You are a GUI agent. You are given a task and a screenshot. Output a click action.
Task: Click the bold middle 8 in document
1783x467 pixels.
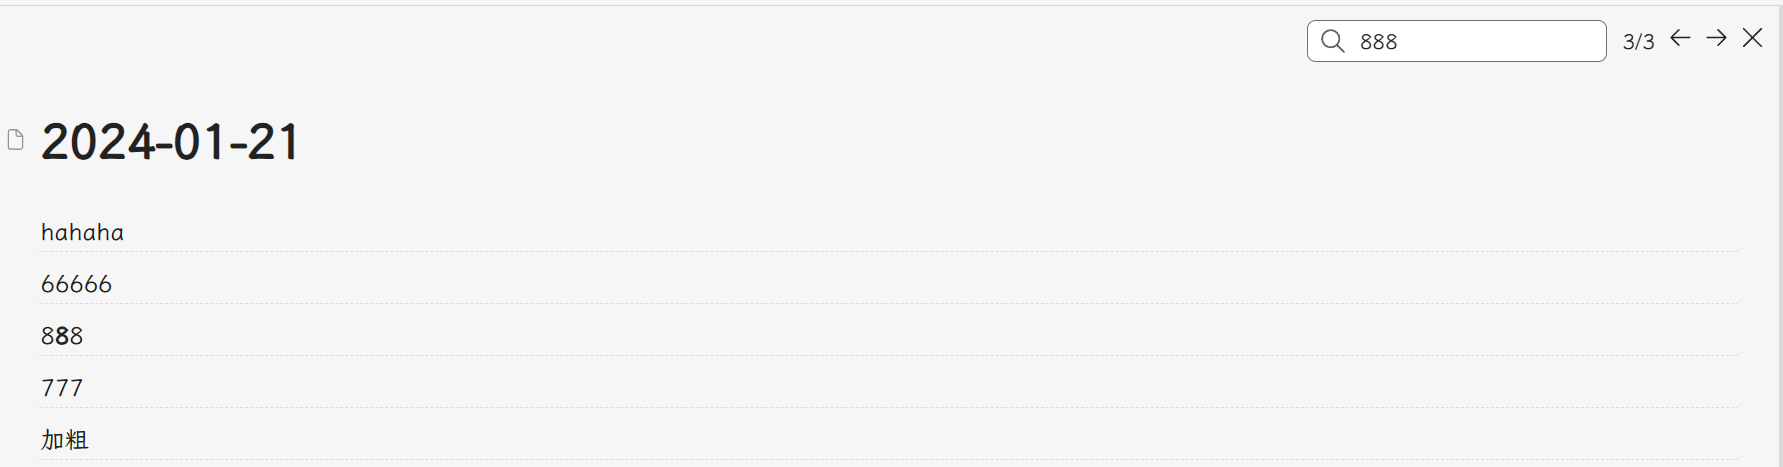pos(62,337)
